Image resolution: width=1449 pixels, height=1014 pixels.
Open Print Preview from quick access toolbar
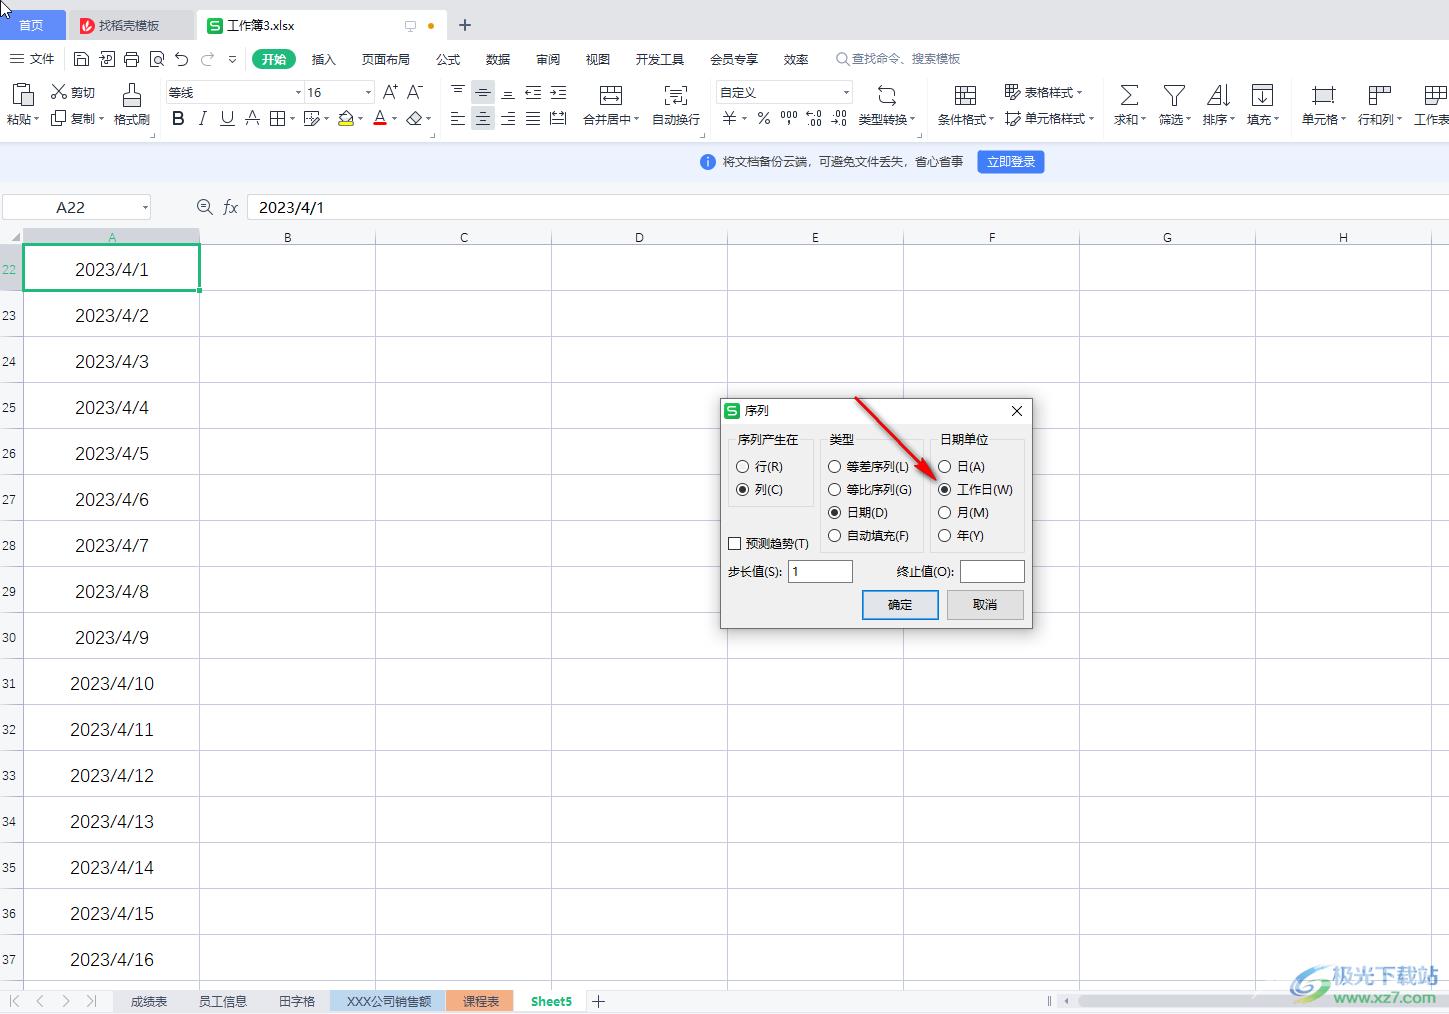point(157,59)
